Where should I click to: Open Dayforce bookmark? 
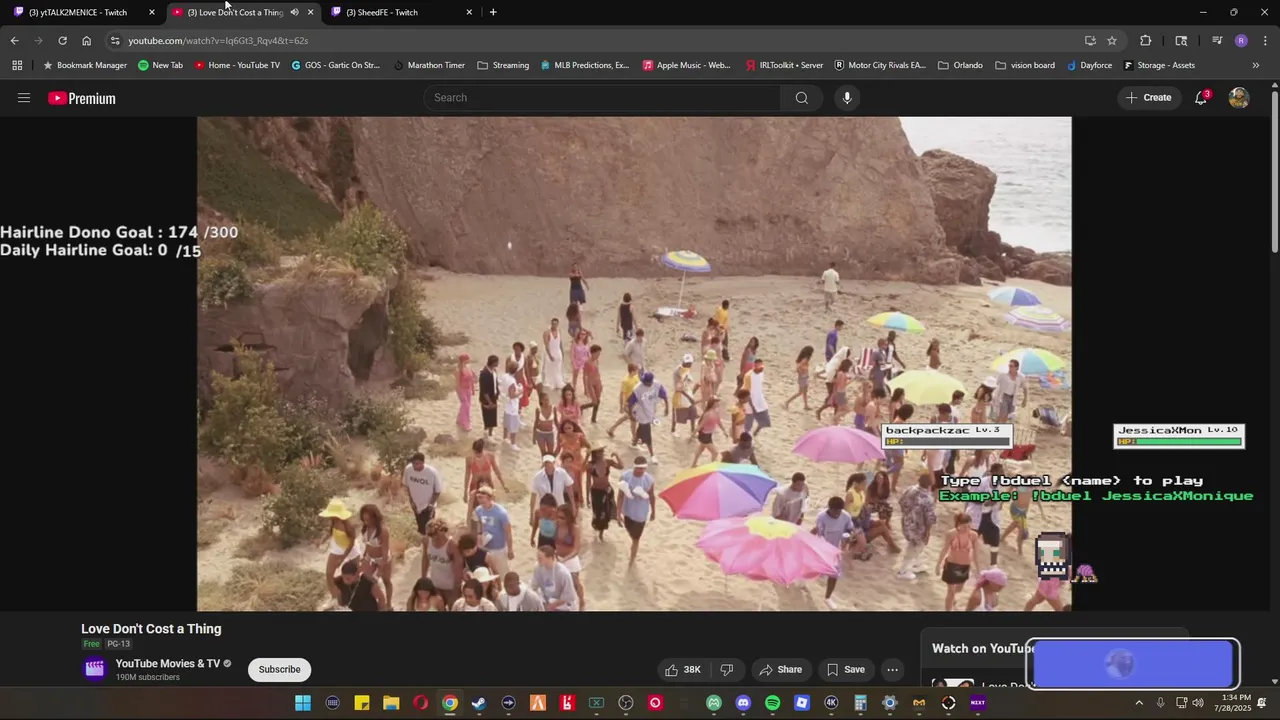pyautogui.click(x=1089, y=65)
